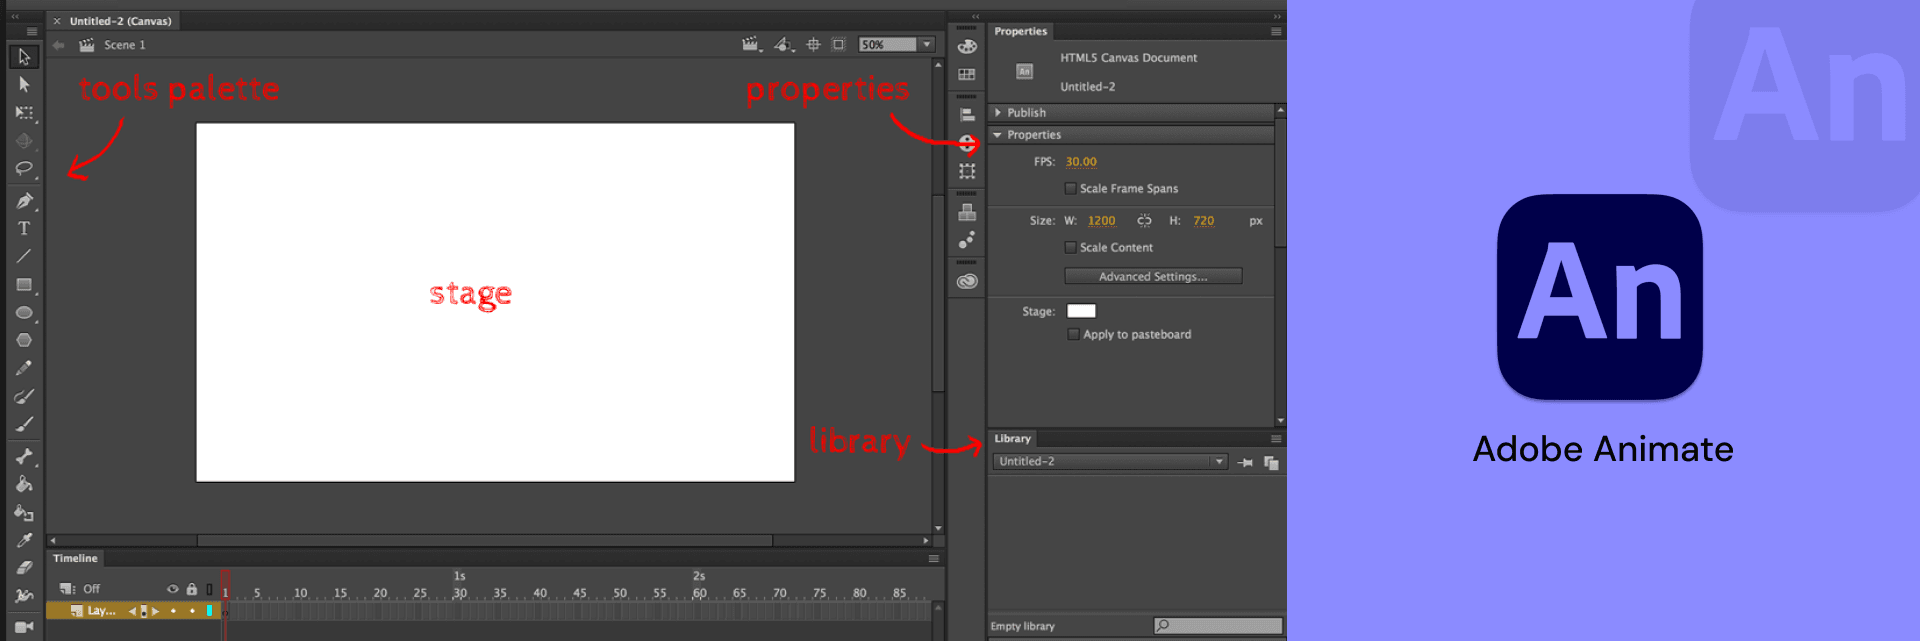This screenshot has width=1920, height=641.
Task: Select the Selection arrow tool
Action: click(24, 57)
